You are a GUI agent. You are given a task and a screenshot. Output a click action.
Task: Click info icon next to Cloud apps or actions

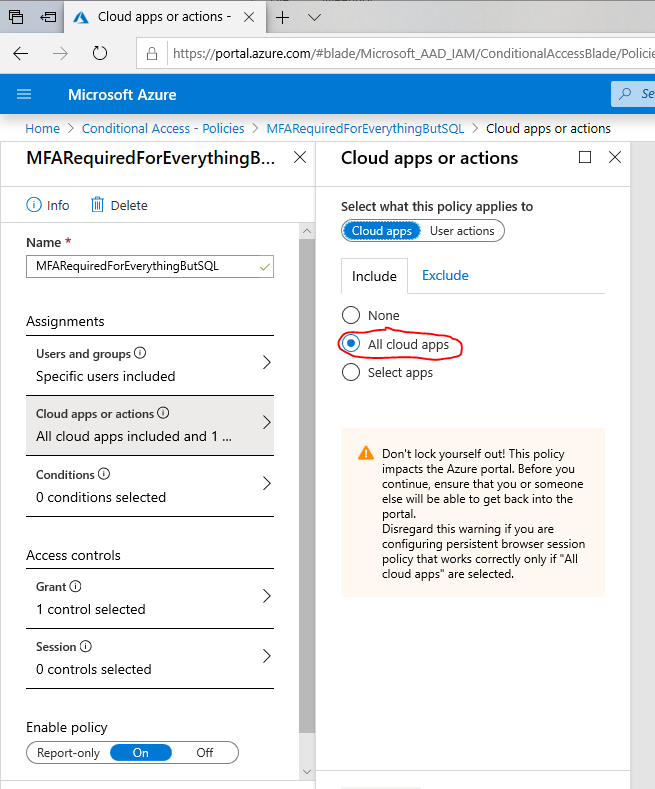pyautogui.click(x=163, y=413)
